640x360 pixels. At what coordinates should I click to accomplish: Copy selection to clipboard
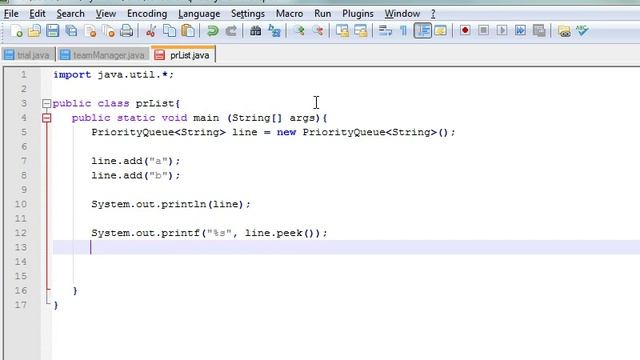(169, 31)
